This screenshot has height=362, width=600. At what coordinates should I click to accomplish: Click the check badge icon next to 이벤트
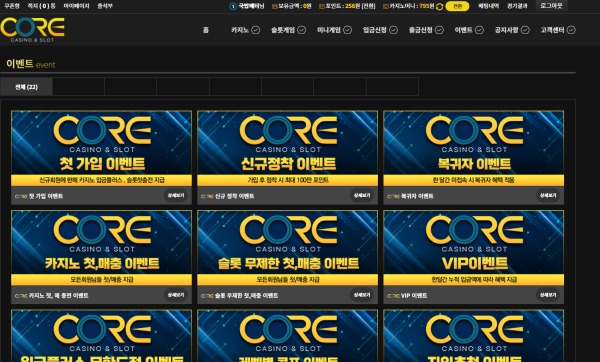point(479,30)
